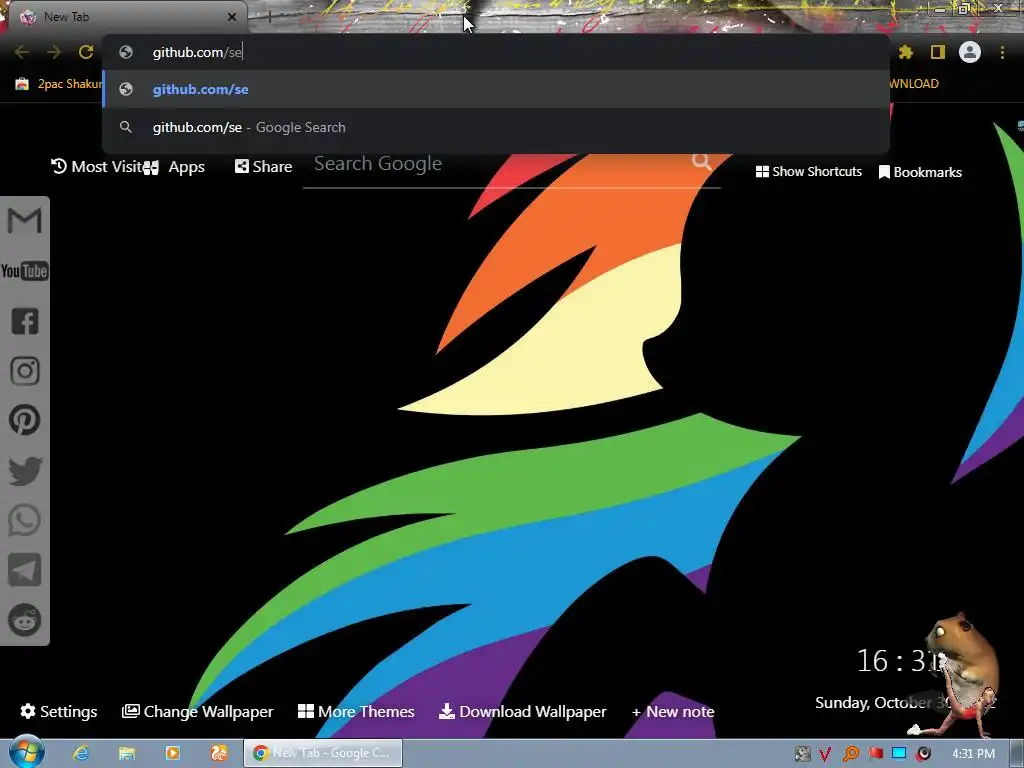This screenshot has width=1024, height=768.
Task: Click Change Wallpaper
Action: pyautogui.click(x=198, y=711)
